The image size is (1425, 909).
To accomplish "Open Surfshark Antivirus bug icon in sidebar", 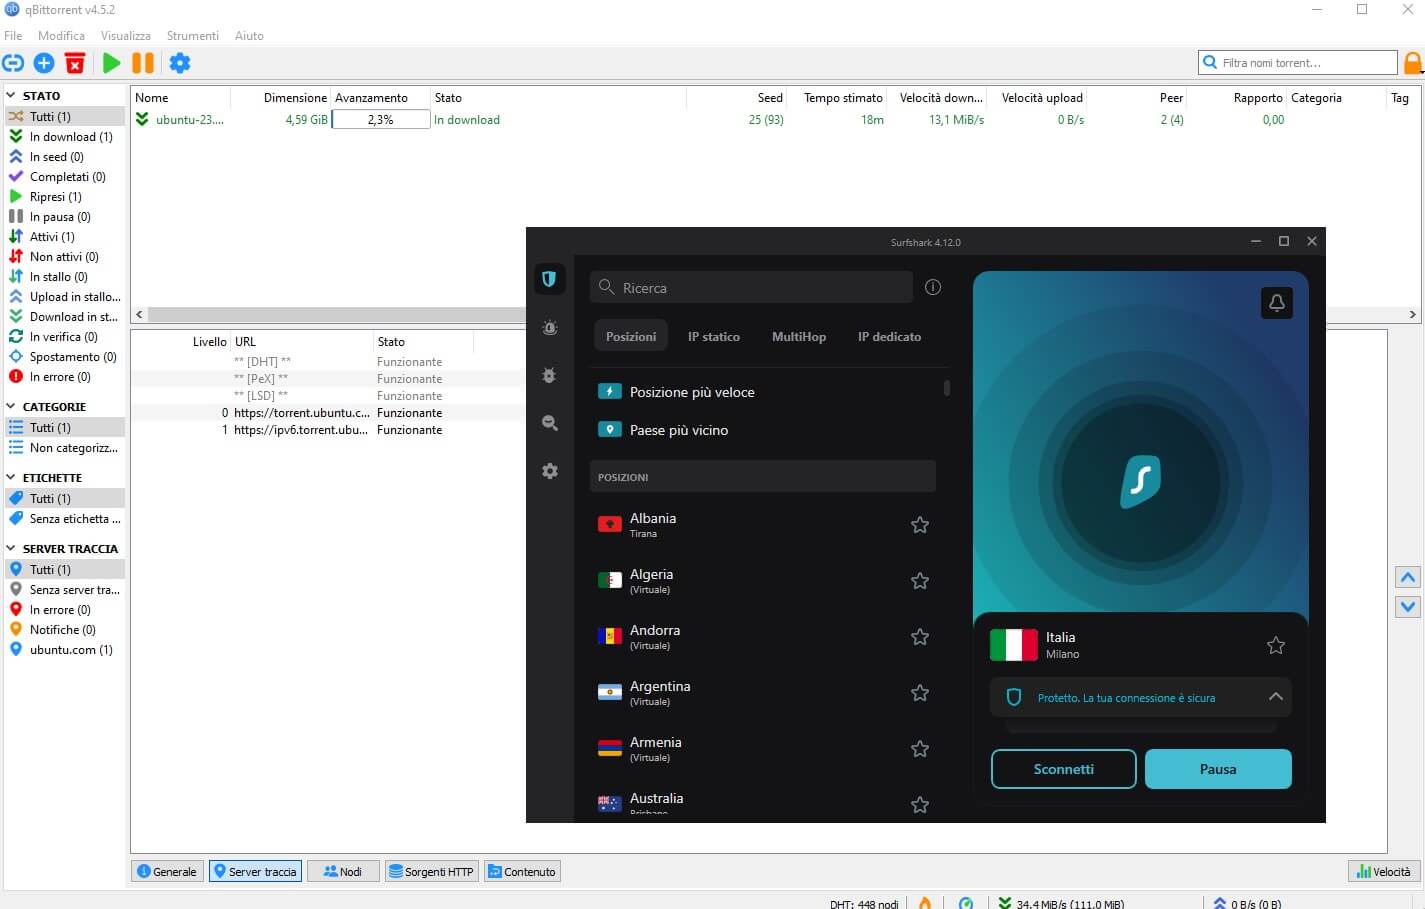I will (x=549, y=375).
